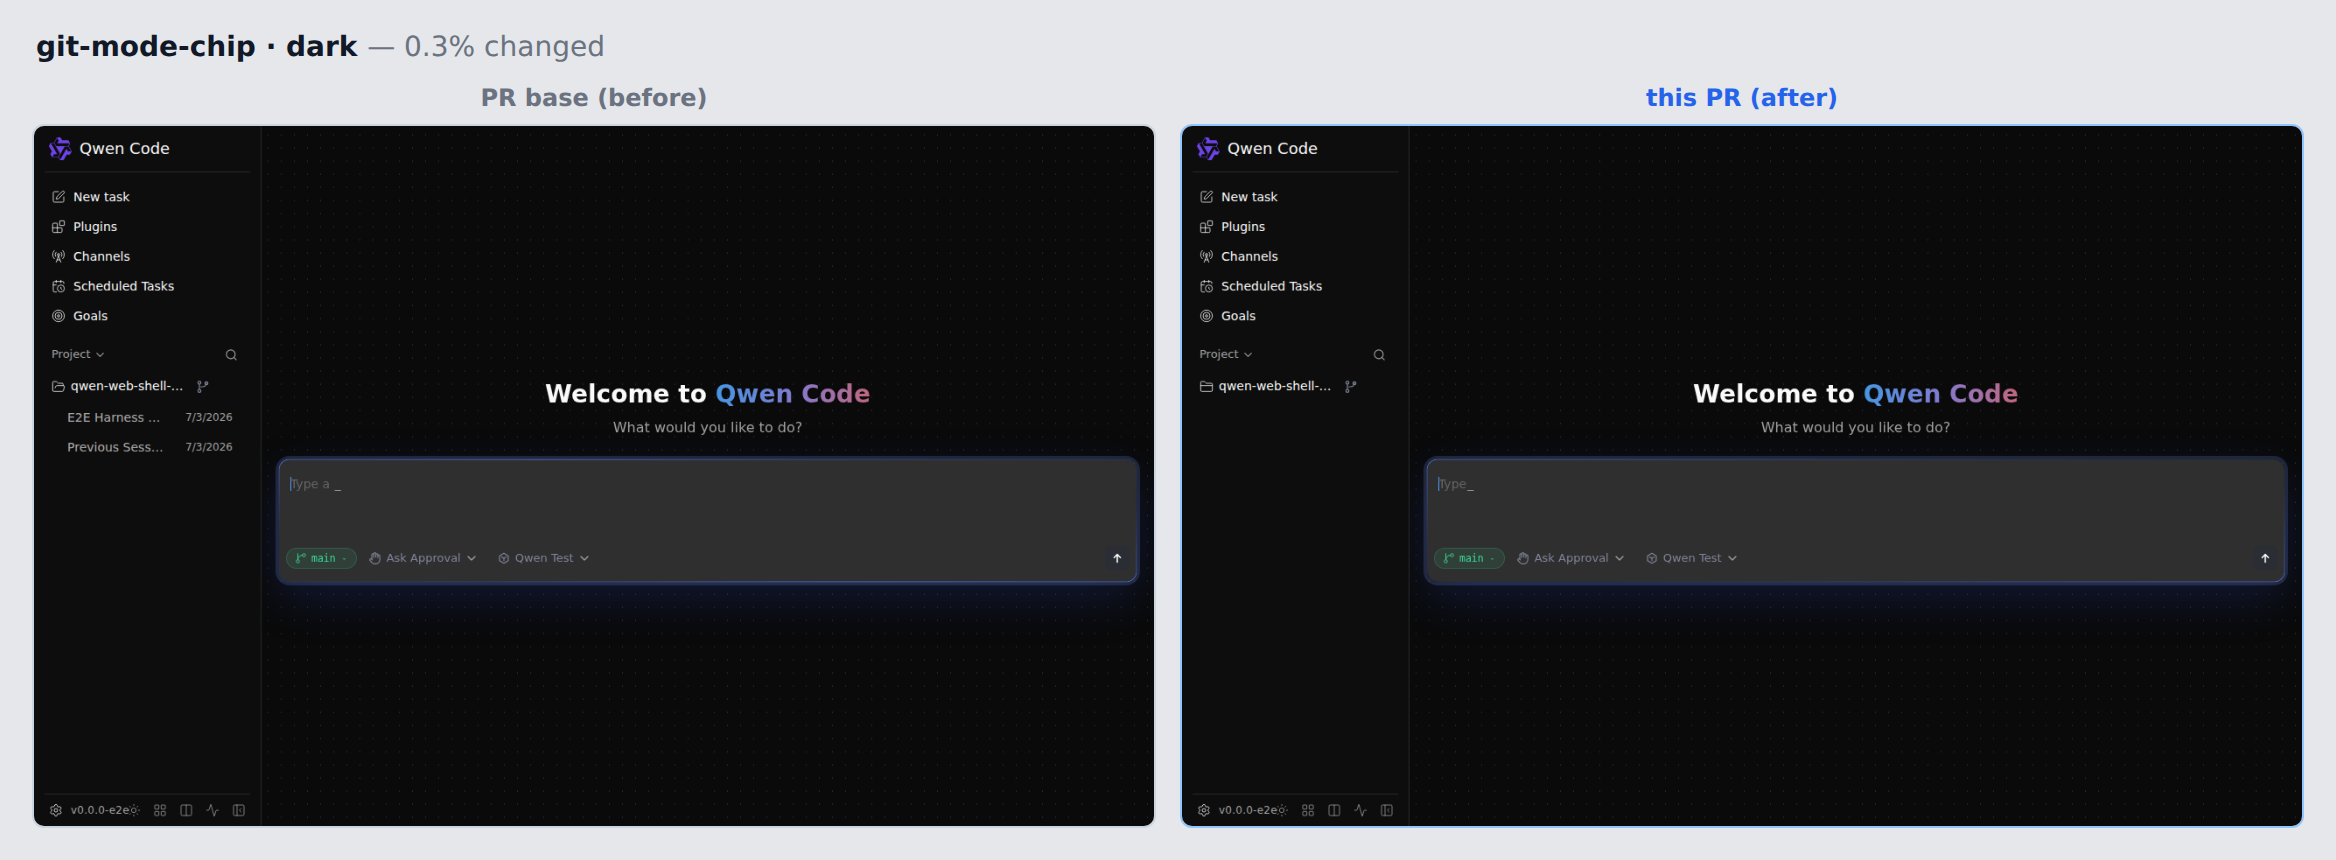Screen dimensions: 2336x860
Task: Open Qwen Test model dropdown, after panel
Action: [1692, 558]
